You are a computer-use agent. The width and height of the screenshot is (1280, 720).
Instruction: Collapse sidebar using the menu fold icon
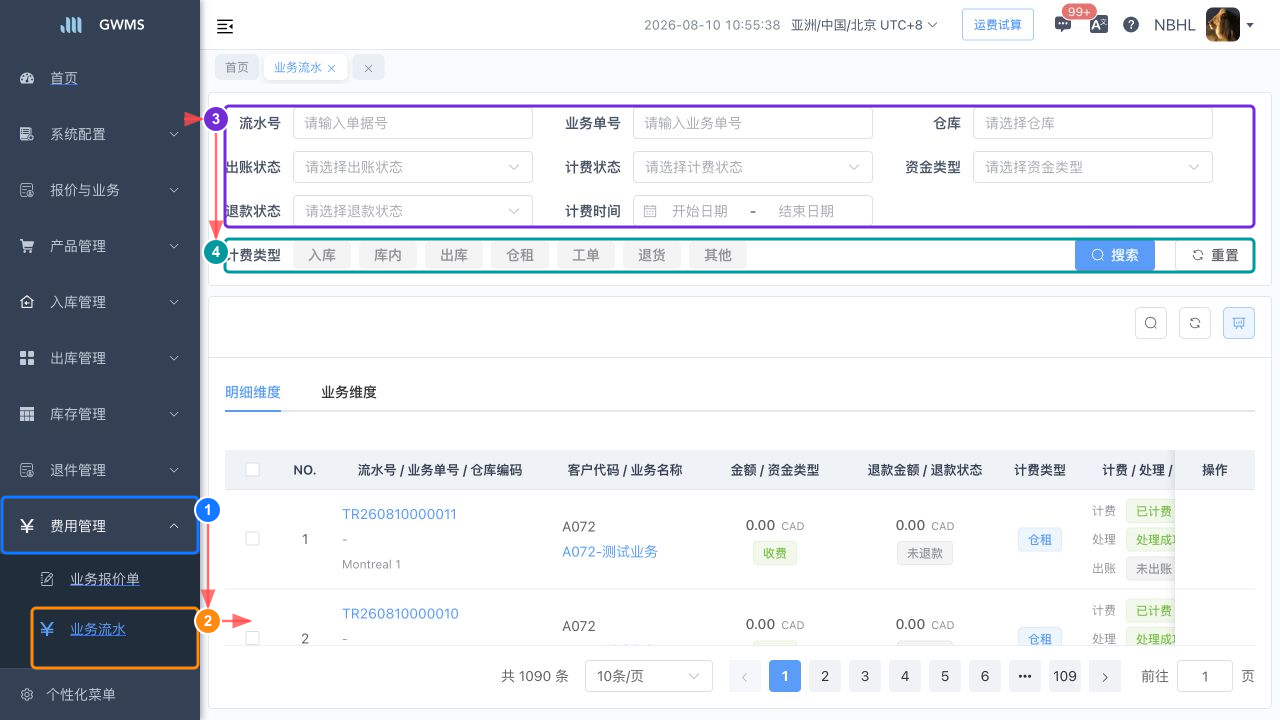[225, 26]
